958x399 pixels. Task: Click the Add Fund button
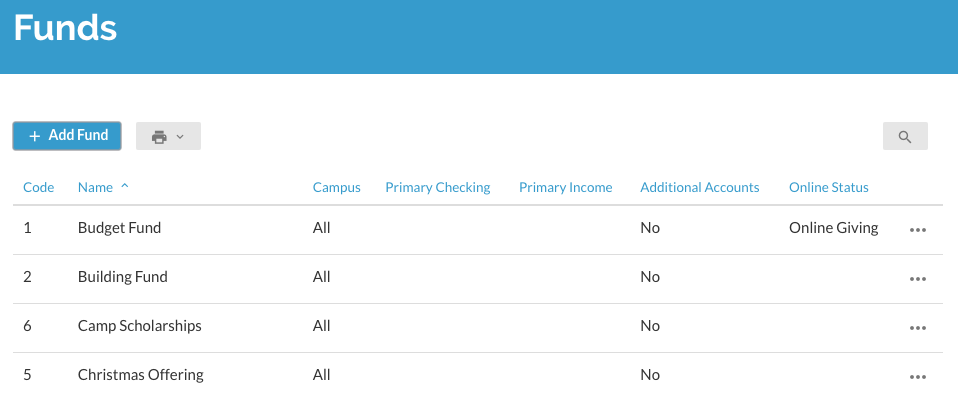[67, 136]
